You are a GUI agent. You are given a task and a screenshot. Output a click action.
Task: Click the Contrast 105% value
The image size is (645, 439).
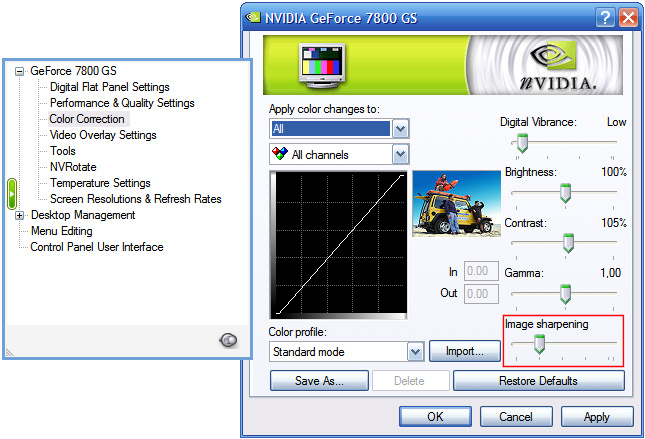point(614,223)
